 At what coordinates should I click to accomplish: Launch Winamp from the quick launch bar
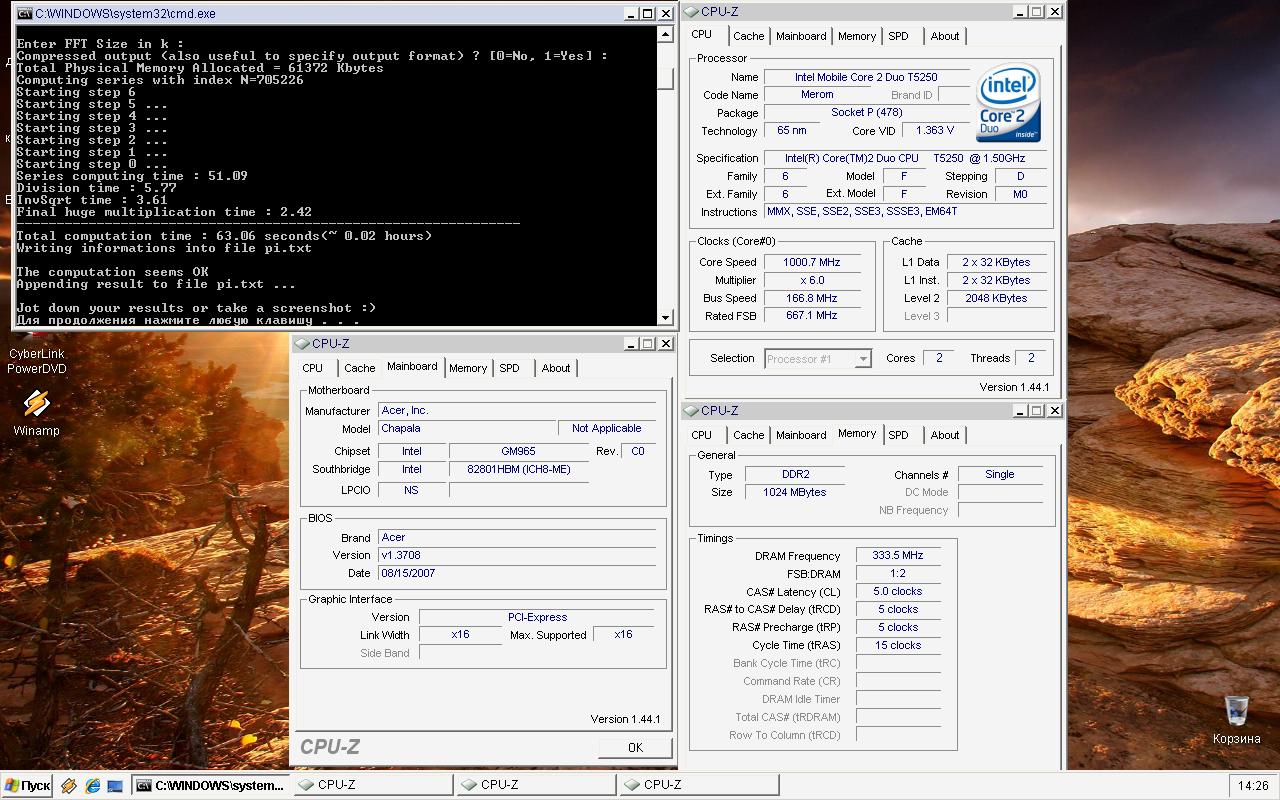pyautogui.click(x=69, y=786)
